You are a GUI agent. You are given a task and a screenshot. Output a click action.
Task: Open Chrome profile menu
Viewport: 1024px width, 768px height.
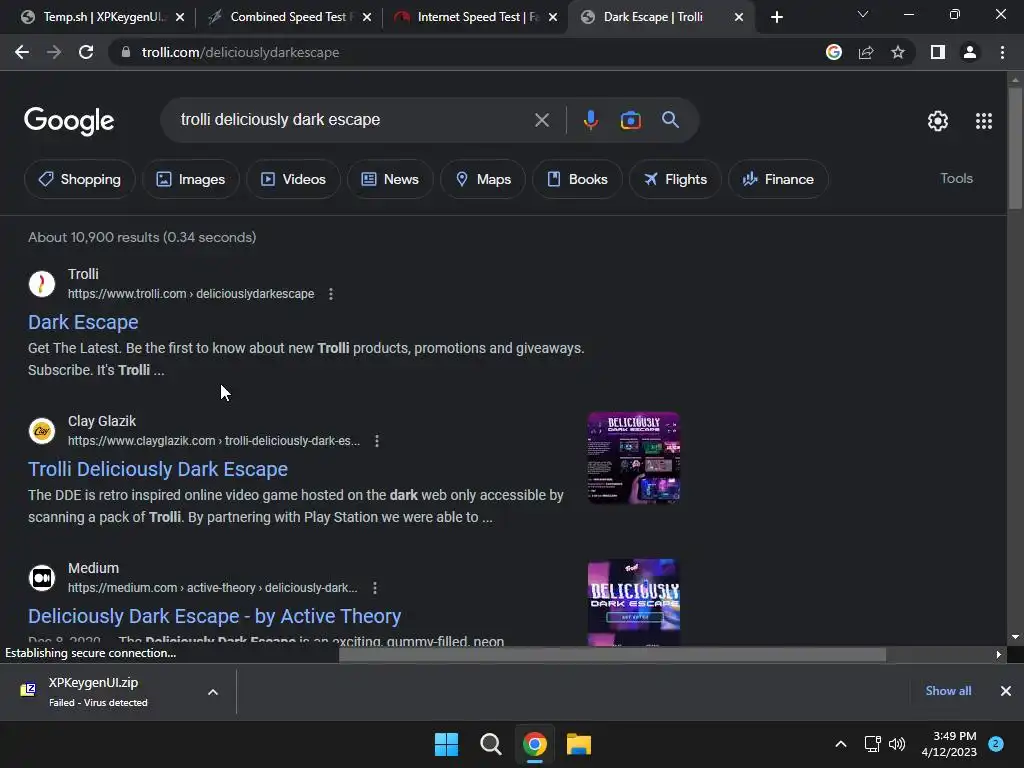pos(970,52)
